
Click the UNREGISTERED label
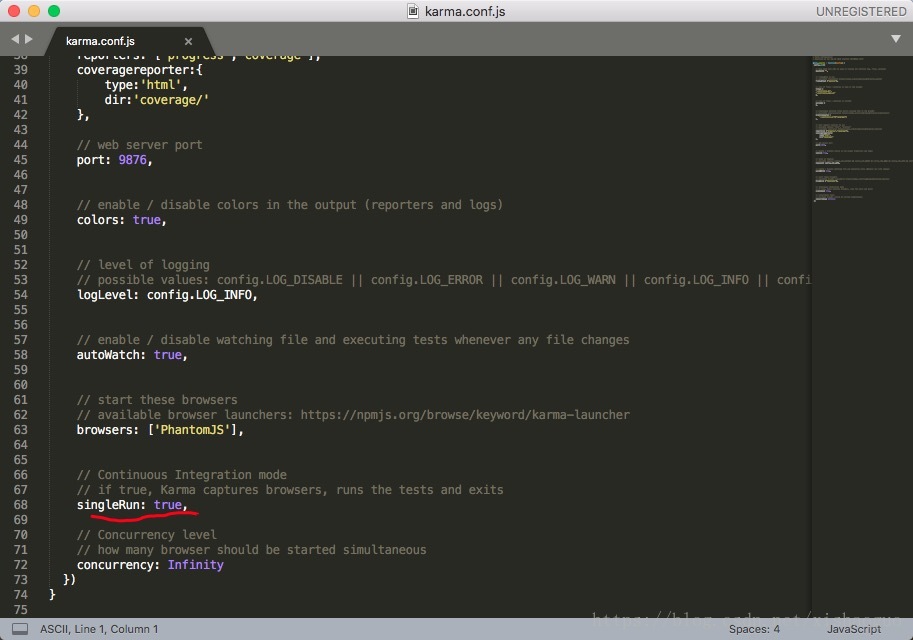click(x=861, y=12)
